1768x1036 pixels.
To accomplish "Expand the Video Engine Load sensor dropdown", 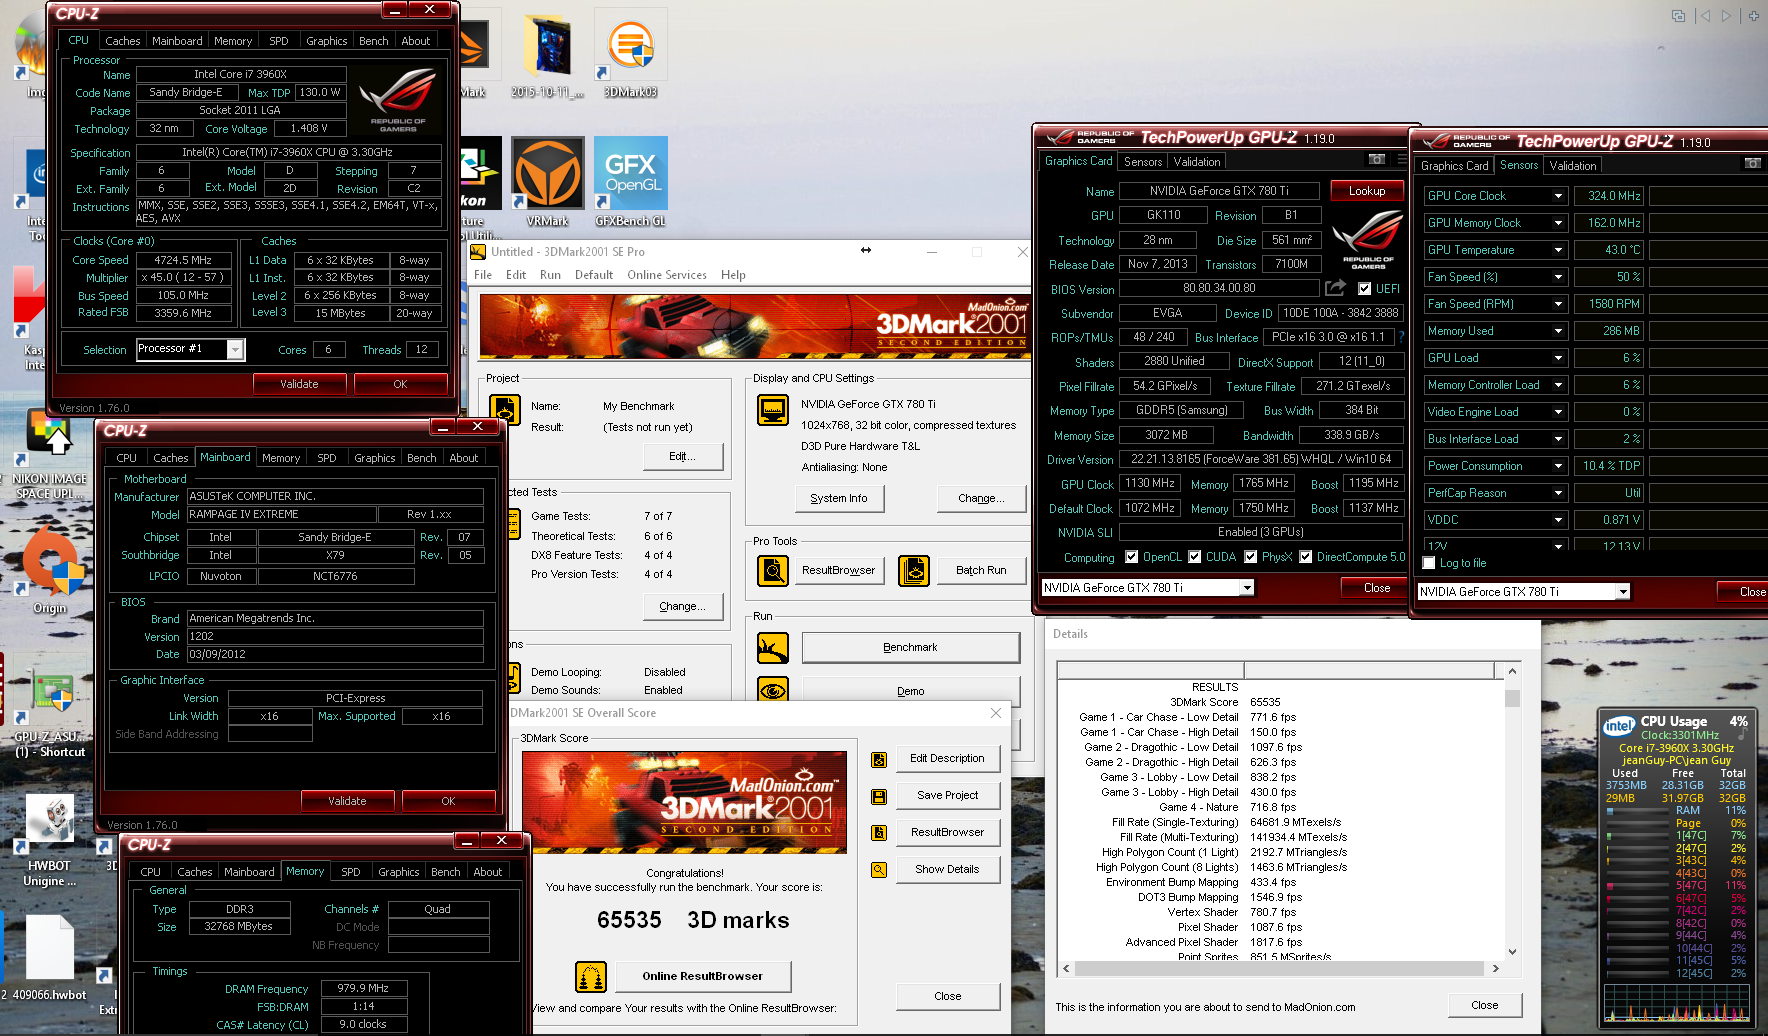I will click(x=1558, y=412).
